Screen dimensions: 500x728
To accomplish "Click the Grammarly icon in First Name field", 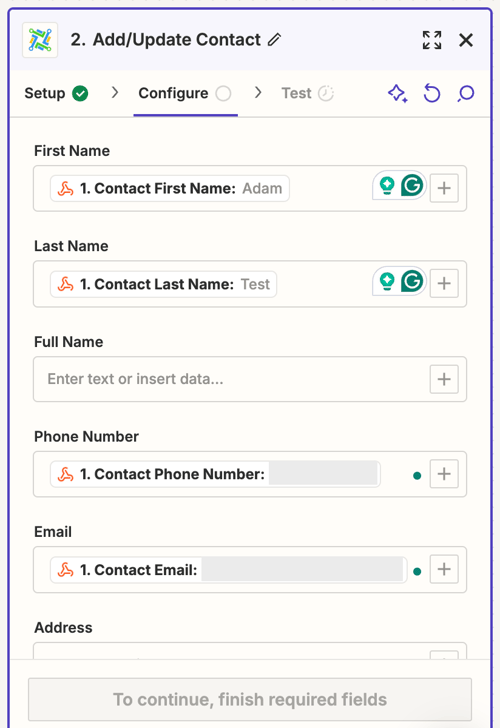I will (412, 186).
